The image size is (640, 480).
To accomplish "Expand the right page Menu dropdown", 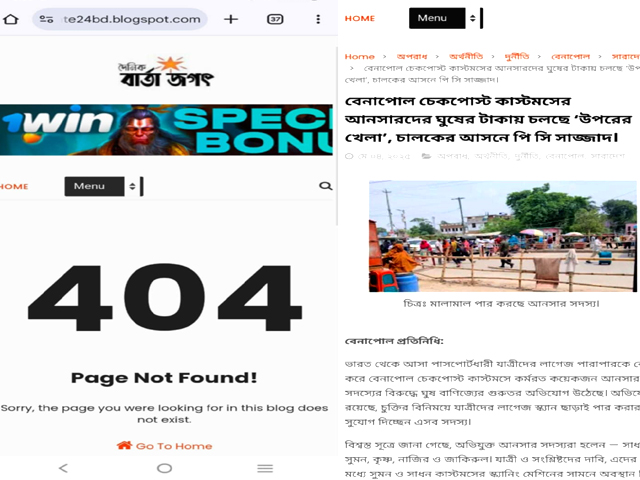I will (437, 18).
